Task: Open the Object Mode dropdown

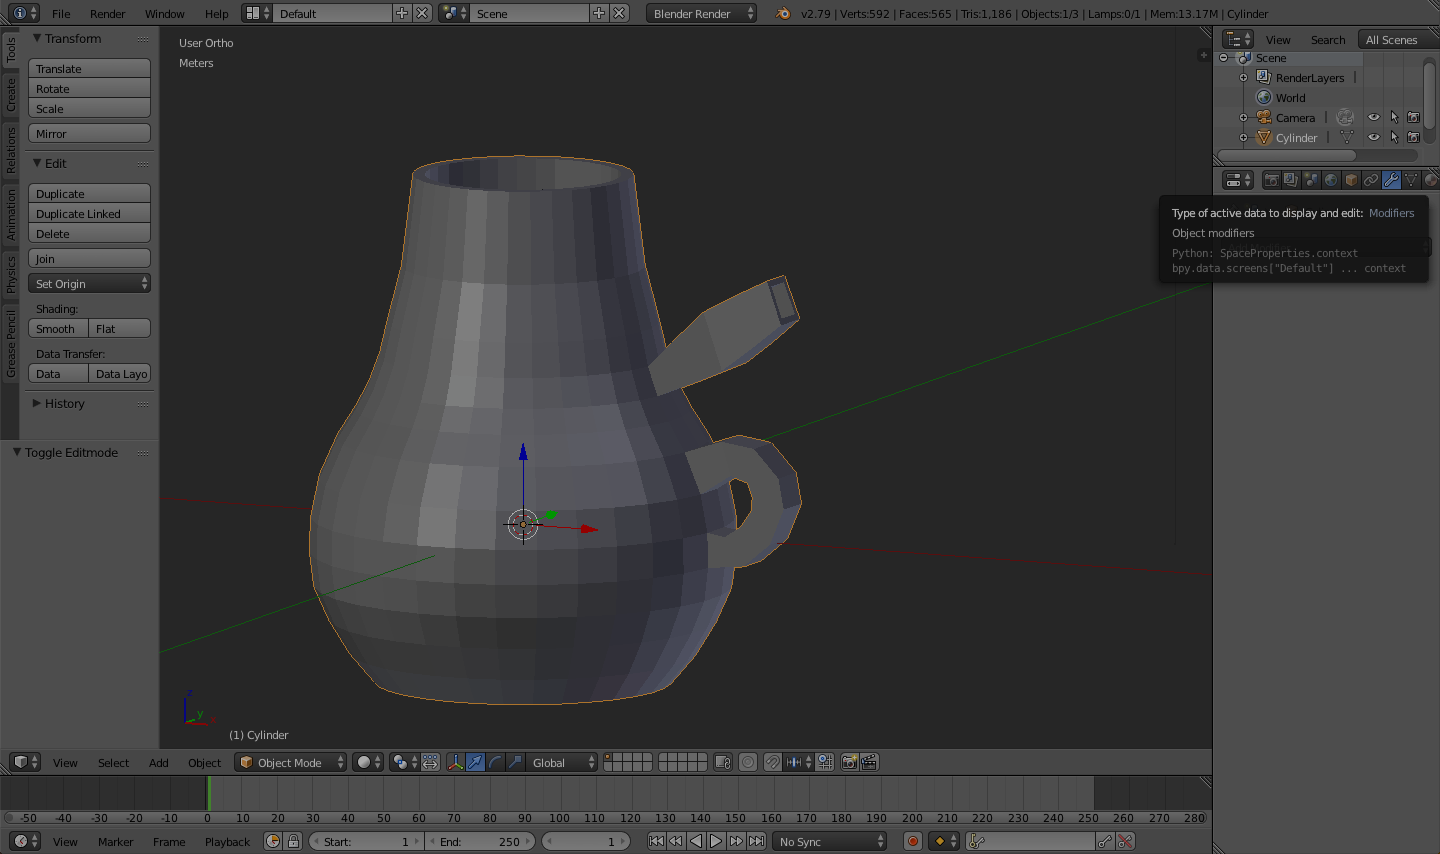Action: (291, 762)
